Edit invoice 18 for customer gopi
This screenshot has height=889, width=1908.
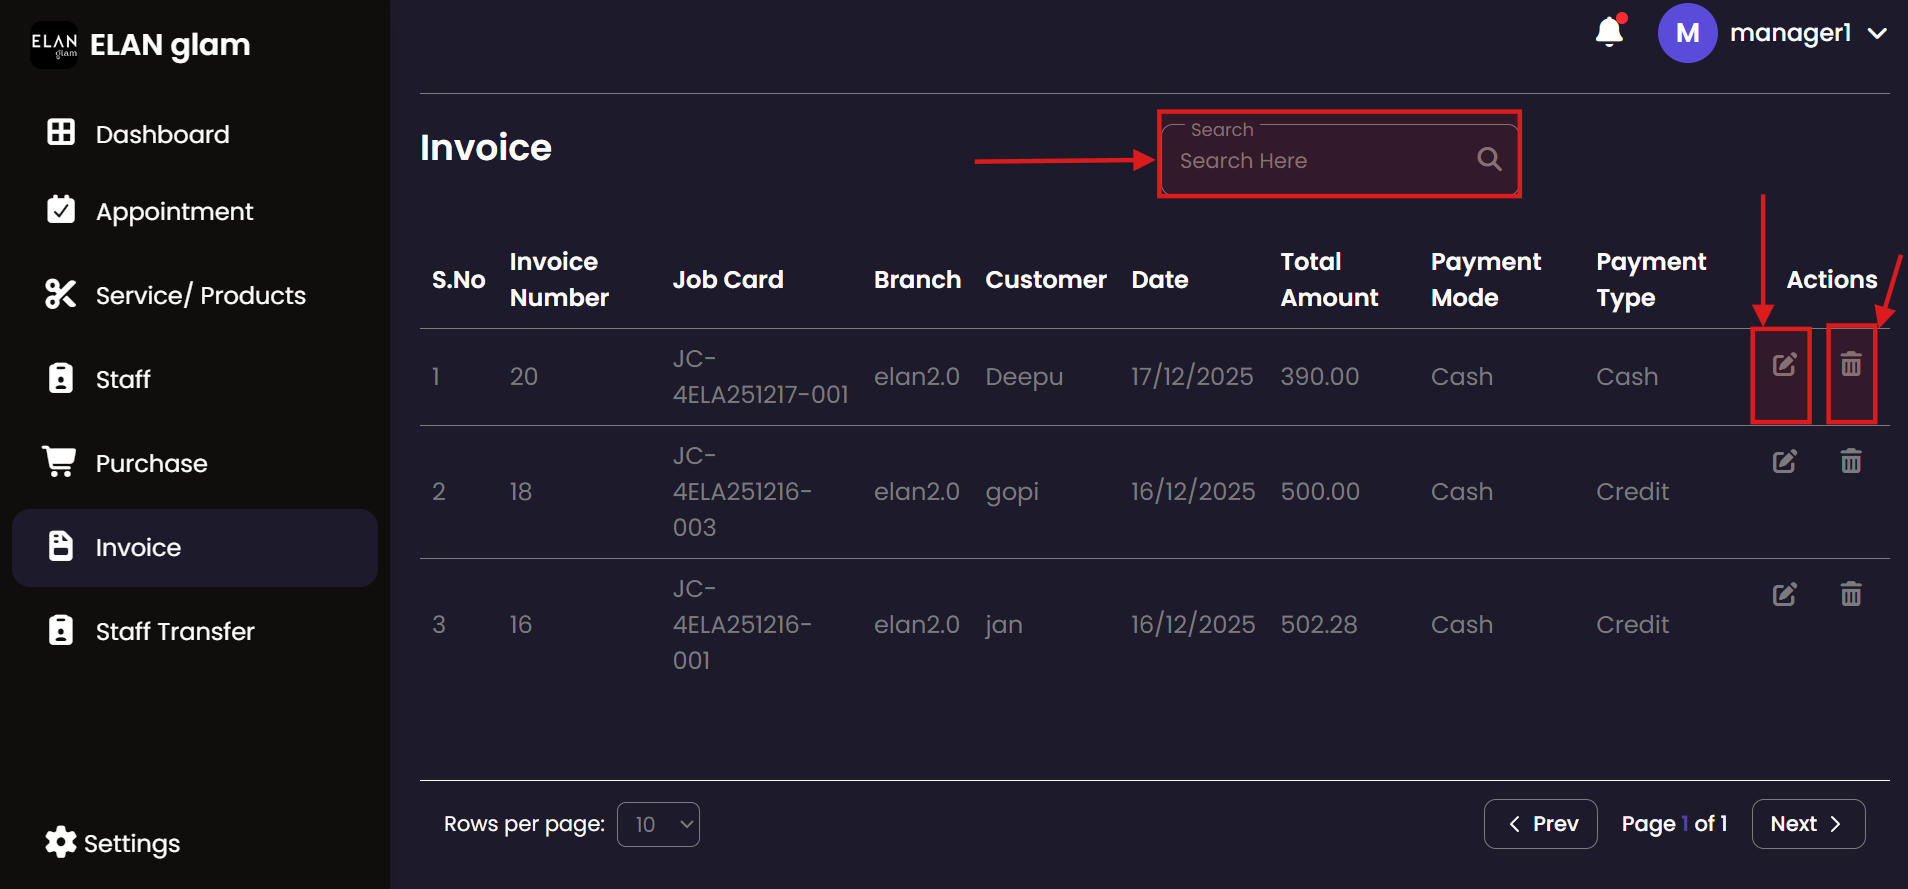coord(1784,462)
